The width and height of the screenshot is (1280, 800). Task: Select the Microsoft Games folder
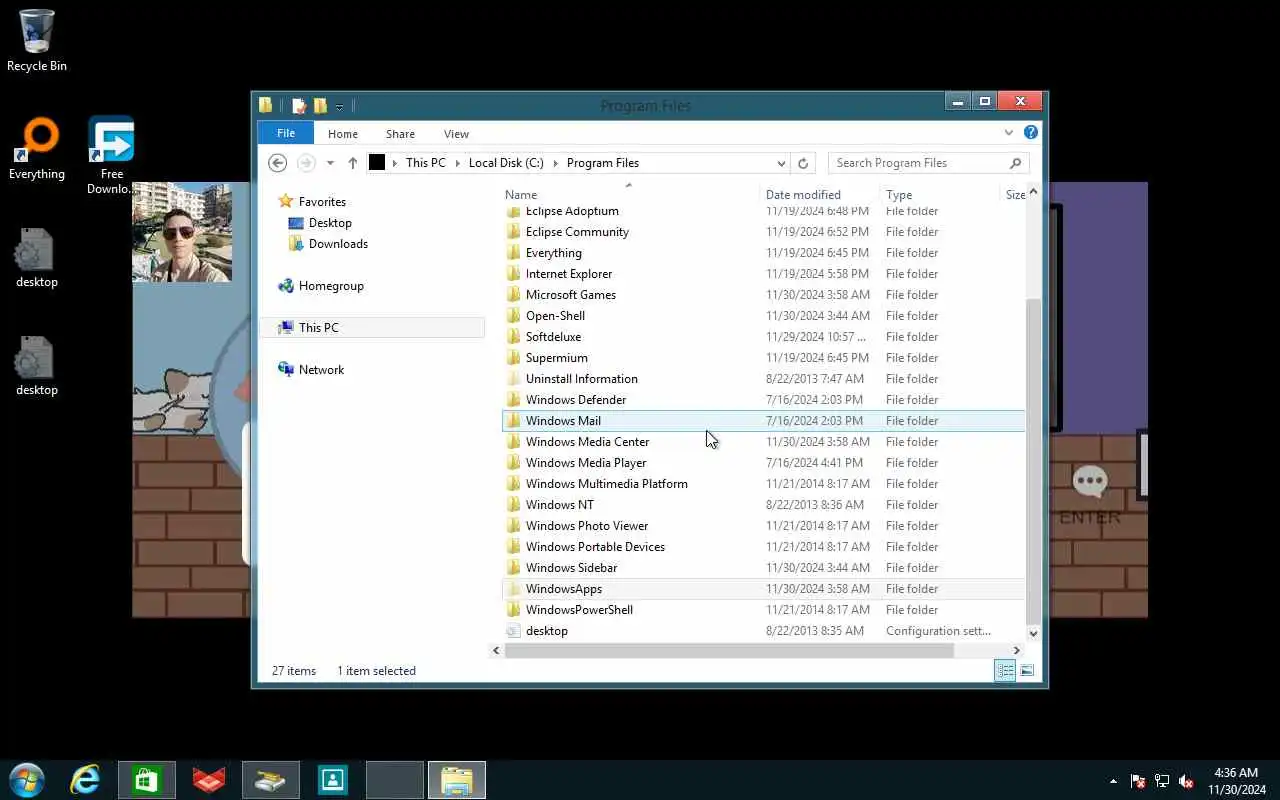570,295
